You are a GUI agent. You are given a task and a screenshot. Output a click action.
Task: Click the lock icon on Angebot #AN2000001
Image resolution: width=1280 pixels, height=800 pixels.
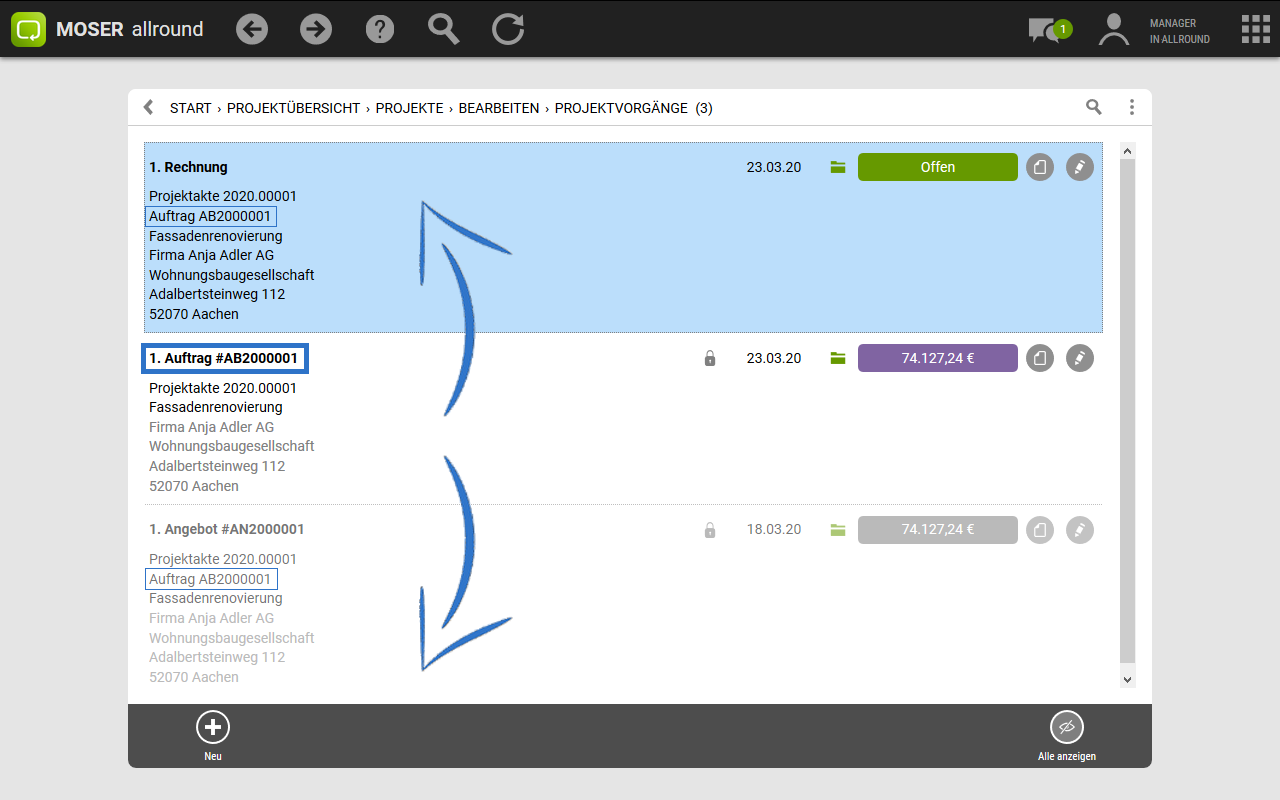[710, 530]
